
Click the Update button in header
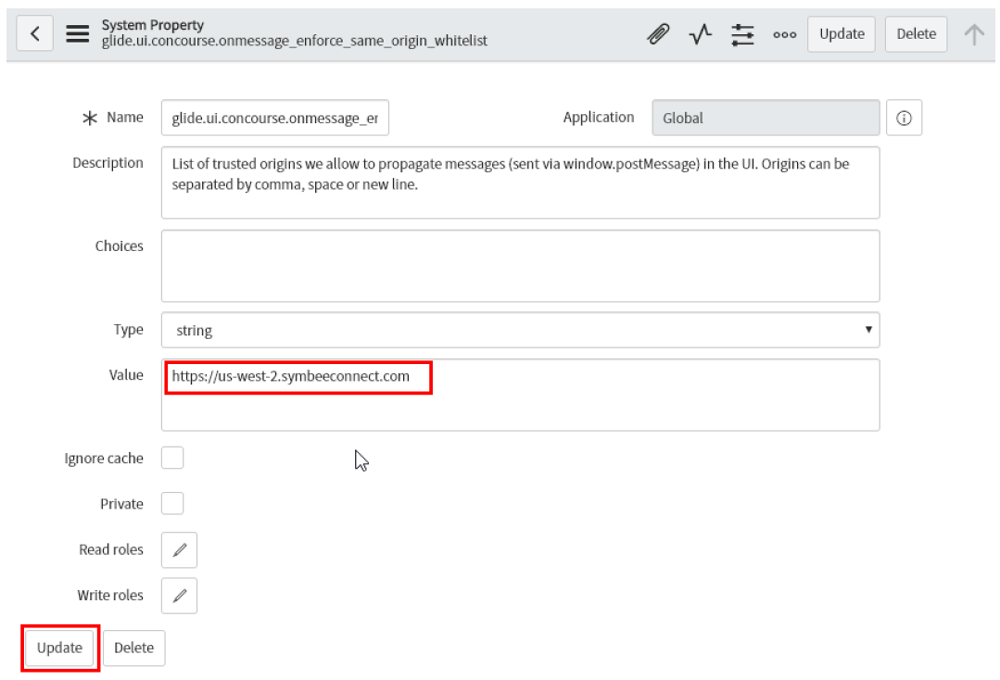(842, 34)
